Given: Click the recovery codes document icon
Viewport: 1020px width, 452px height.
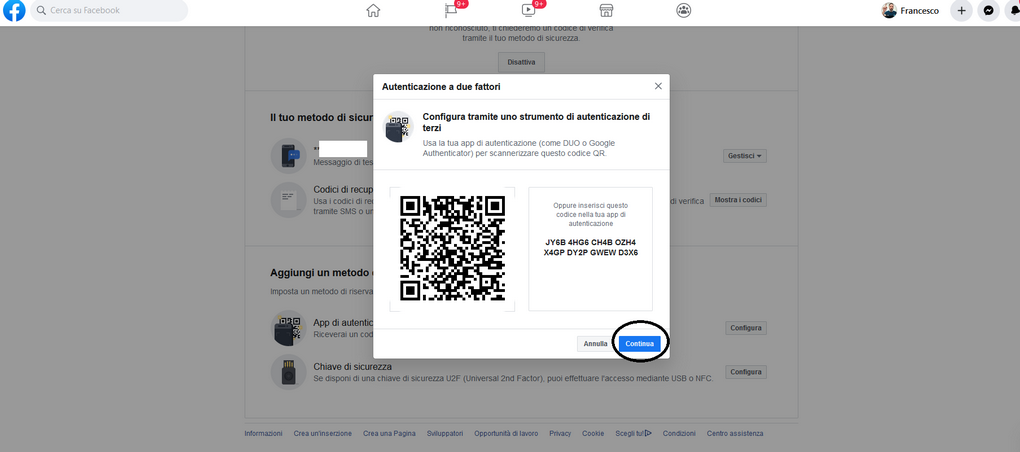Looking at the screenshot, I should coord(288,200).
